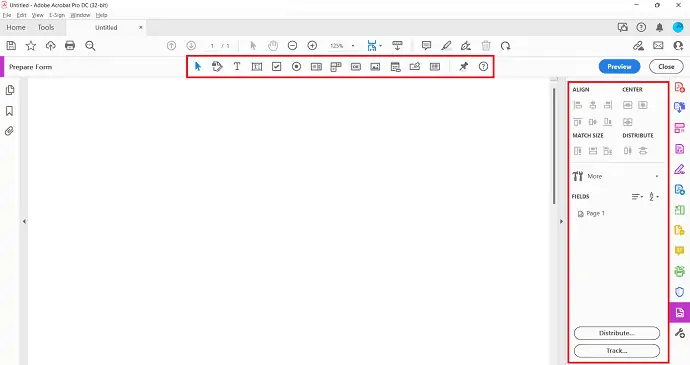
Task: Select the Add Text field tool
Action: pos(257,67)
